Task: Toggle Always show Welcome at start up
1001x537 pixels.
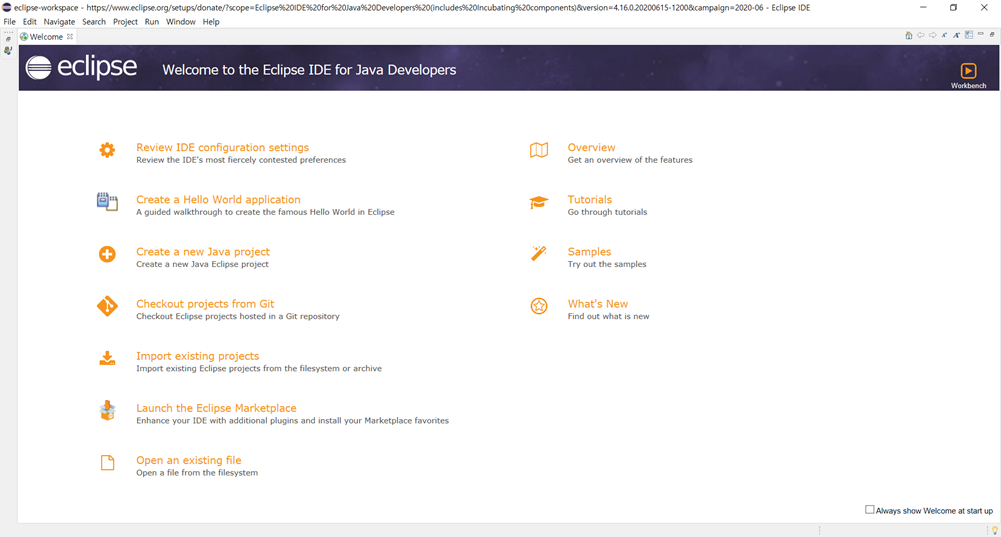Action: point(869,510)
